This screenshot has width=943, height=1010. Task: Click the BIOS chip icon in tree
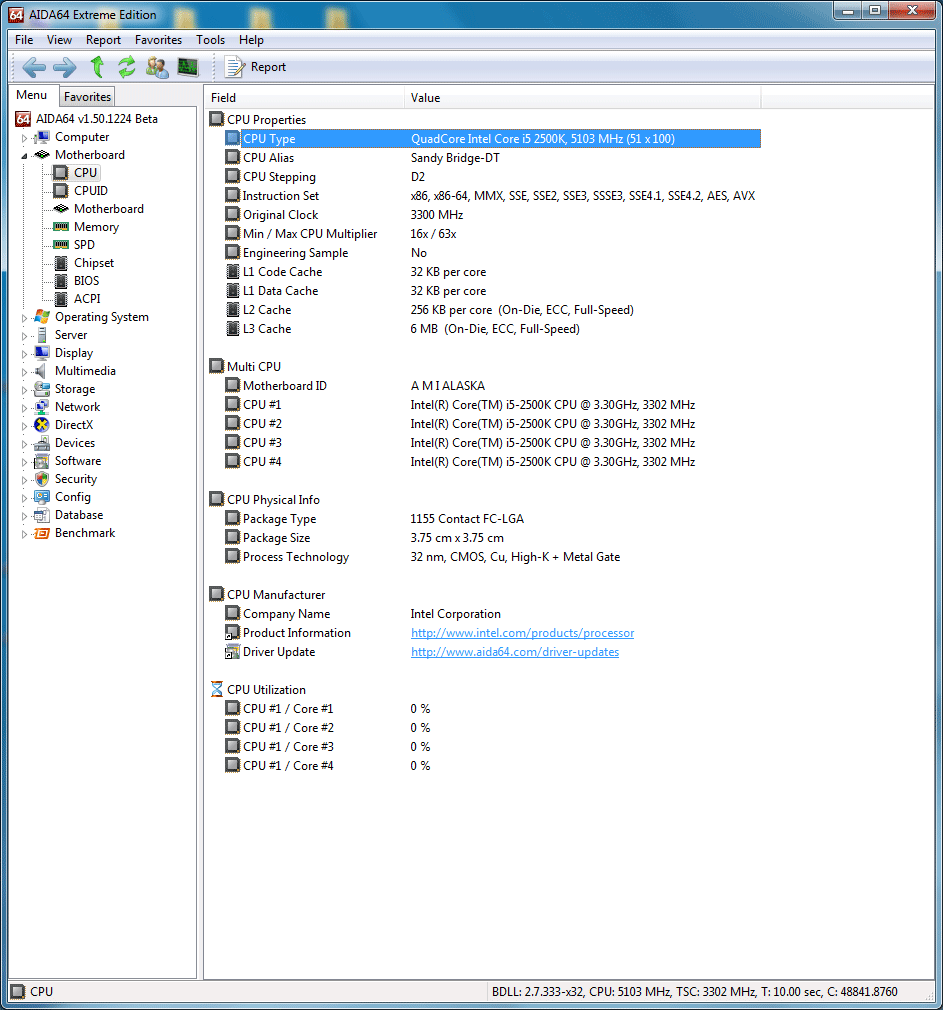coord(61,281)
